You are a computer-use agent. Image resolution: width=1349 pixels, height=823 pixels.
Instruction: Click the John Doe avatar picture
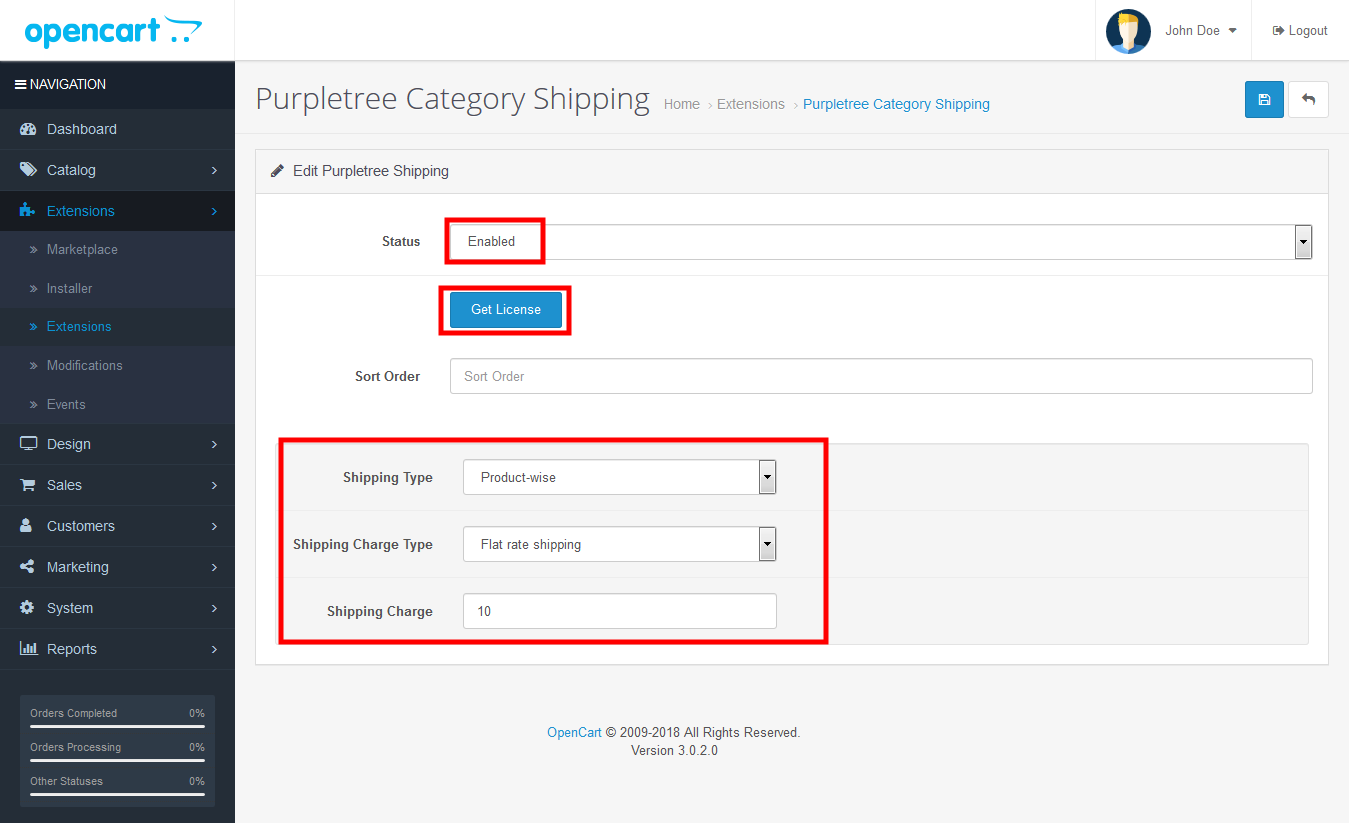1128,31
